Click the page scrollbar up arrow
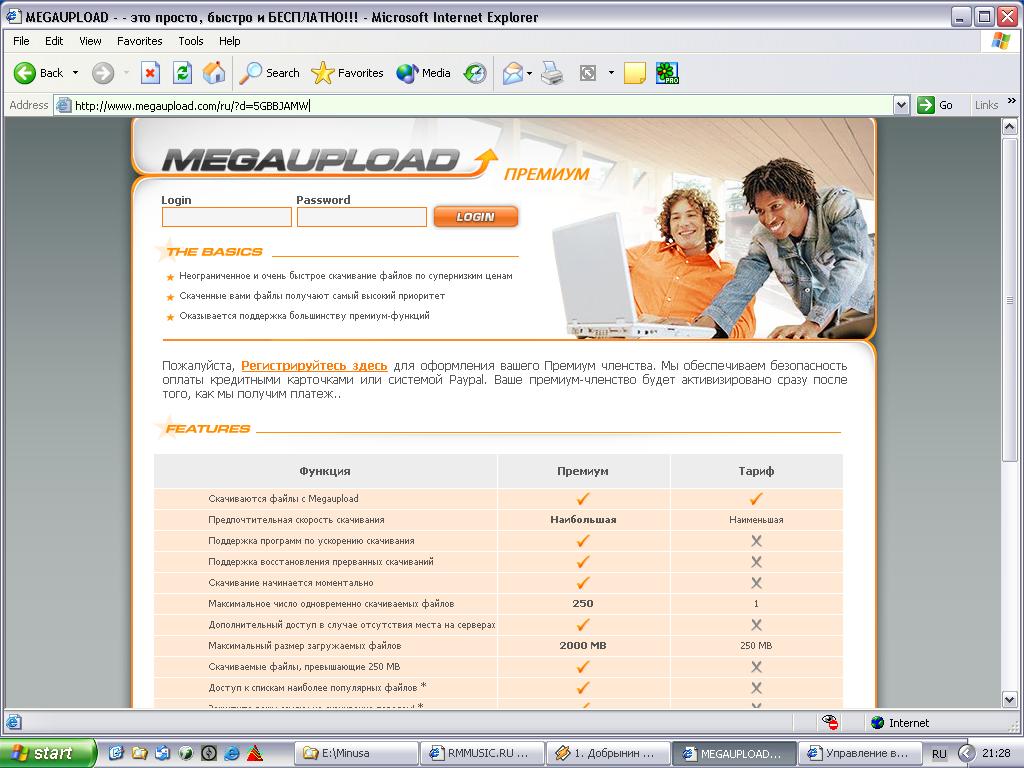This screenshot has width=1024, height=768. [x=1010, y=127]
